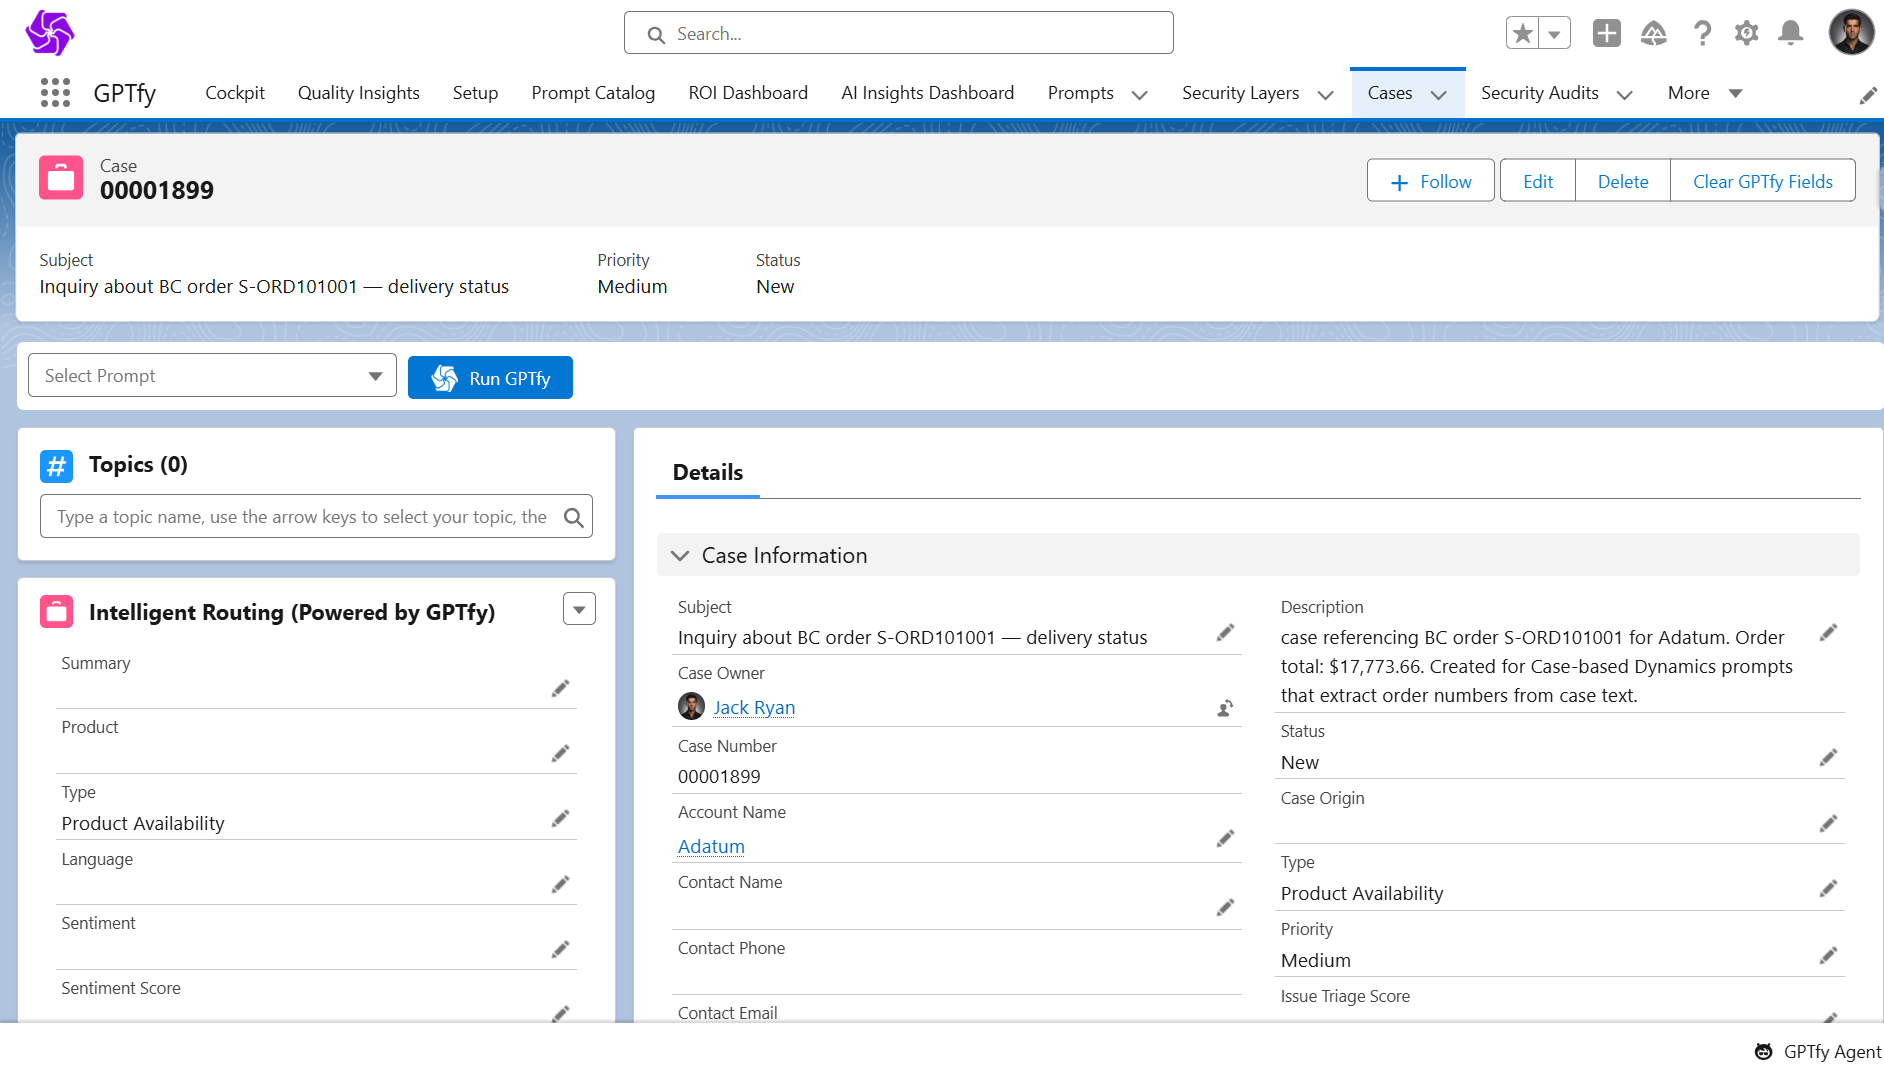
Task: Open the favorites list dropdown arrow
Action: coord(1554,33)
